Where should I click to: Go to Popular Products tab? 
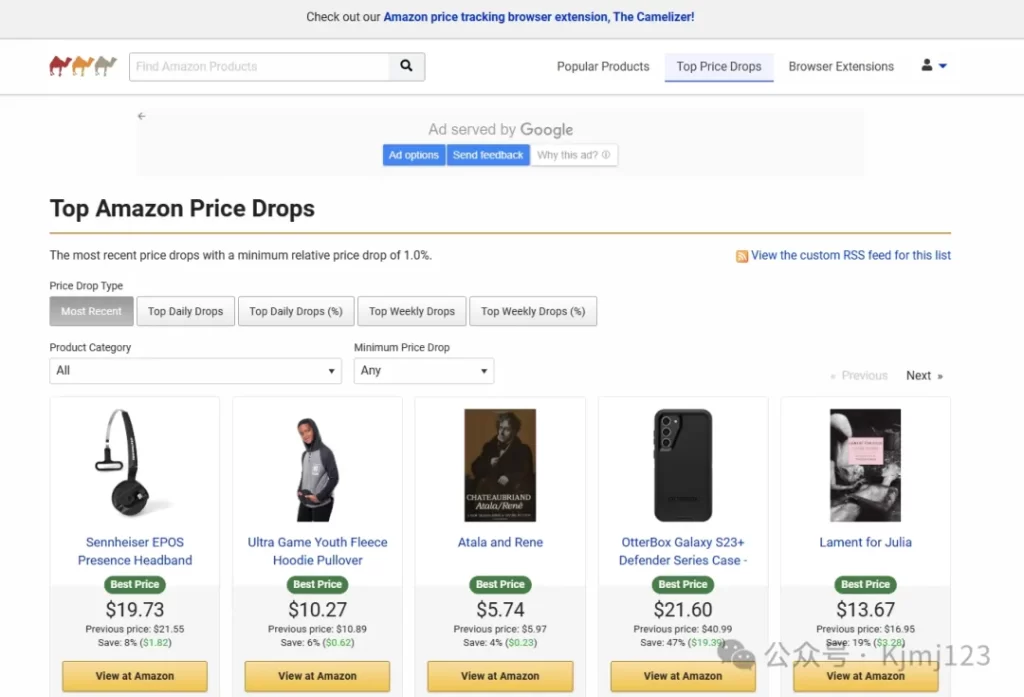point(603,67)
